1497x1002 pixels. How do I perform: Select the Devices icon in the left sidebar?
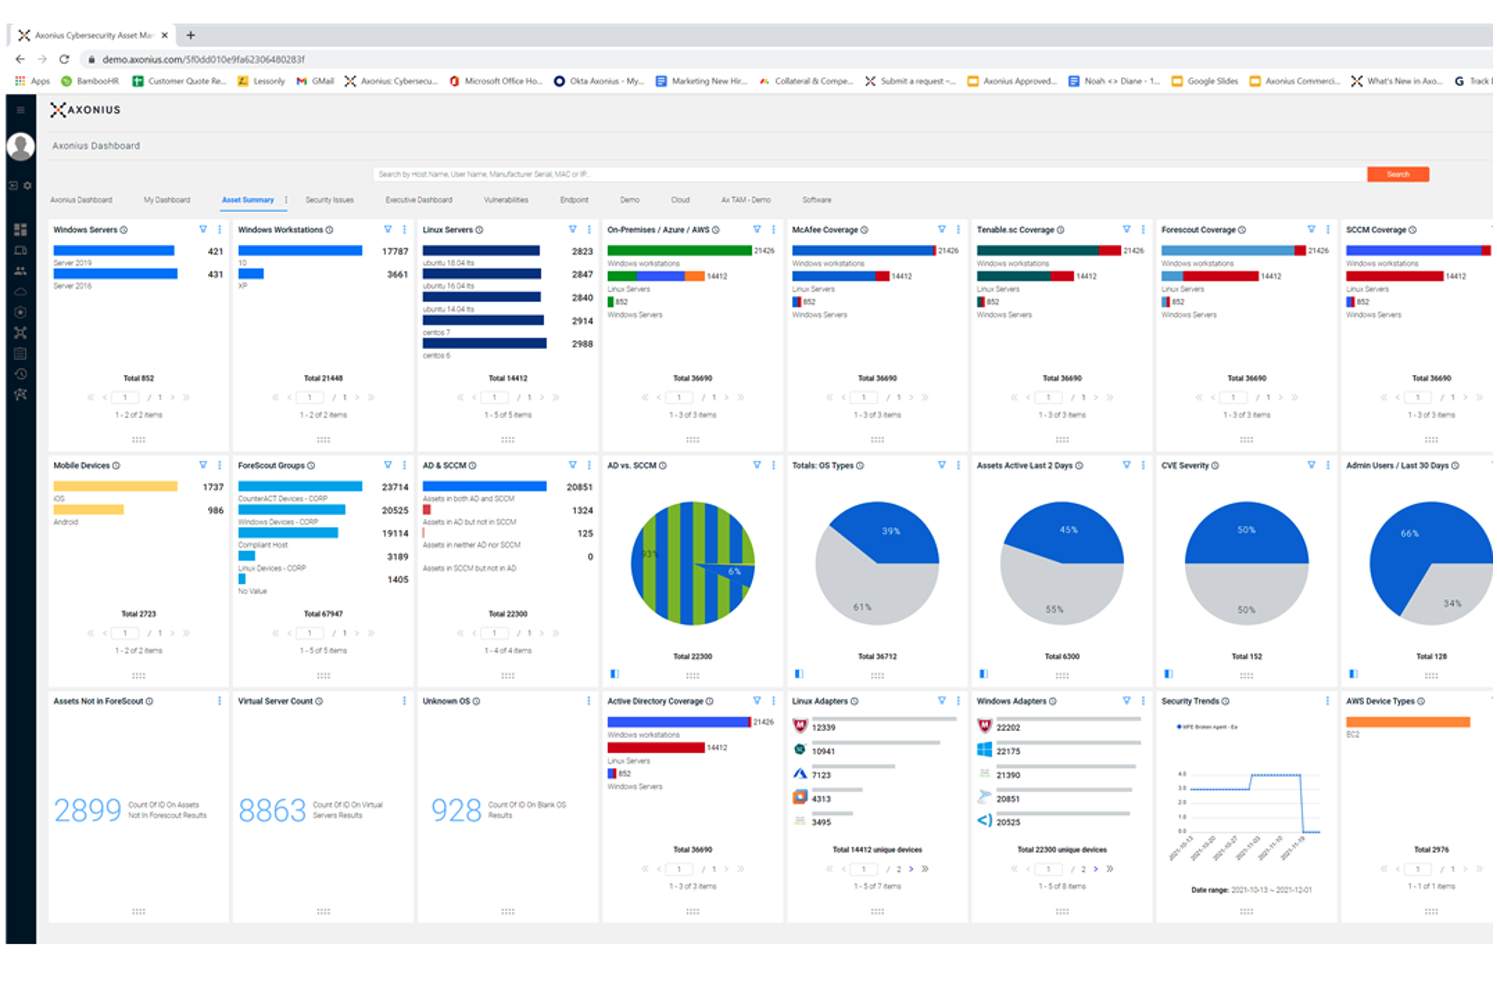coord(20,250)
